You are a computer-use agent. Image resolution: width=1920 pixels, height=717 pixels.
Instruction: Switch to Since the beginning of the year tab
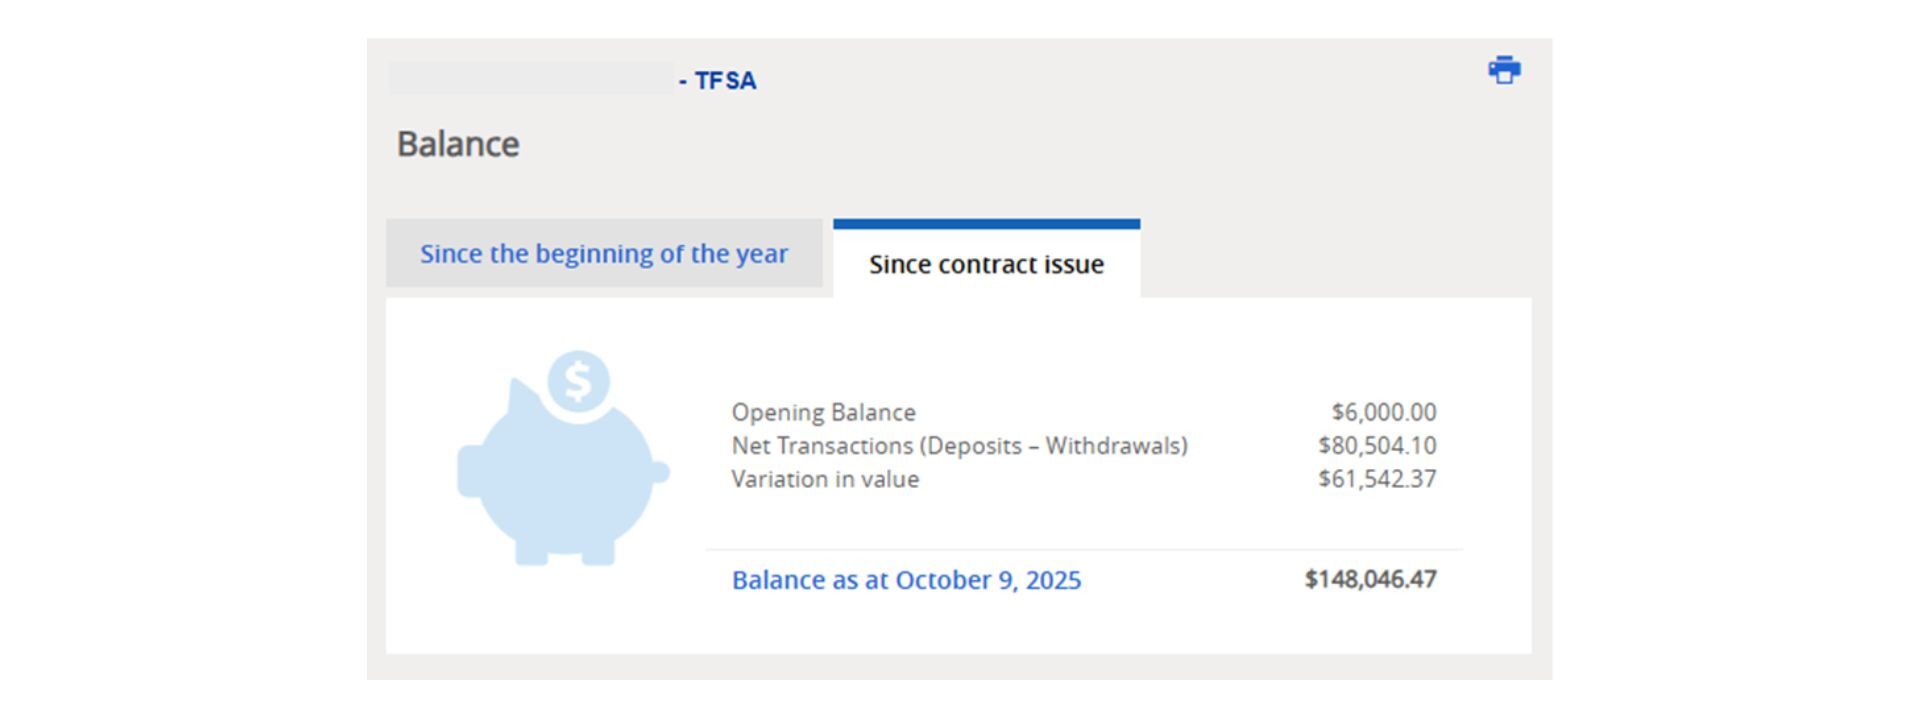pyautogui.click(x=604, y=254)
